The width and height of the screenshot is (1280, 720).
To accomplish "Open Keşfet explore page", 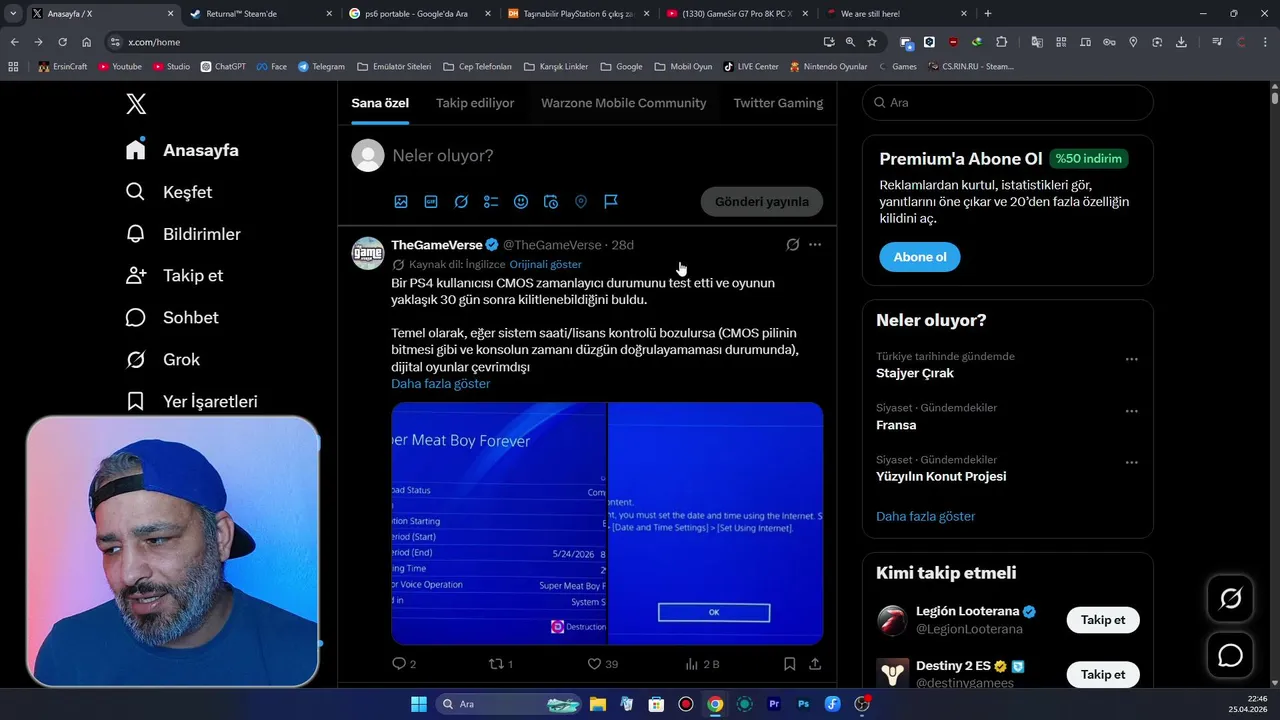I will [169, 192].
